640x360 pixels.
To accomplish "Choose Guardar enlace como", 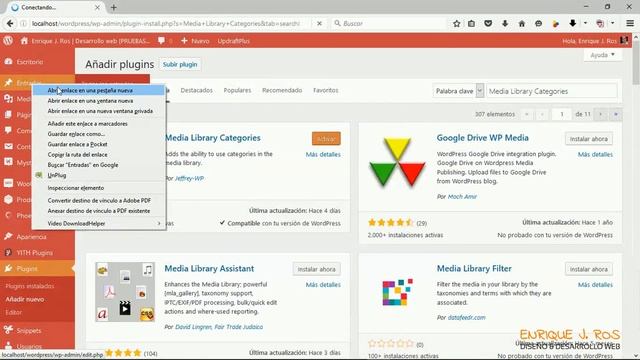I will [x=99, y=134].
